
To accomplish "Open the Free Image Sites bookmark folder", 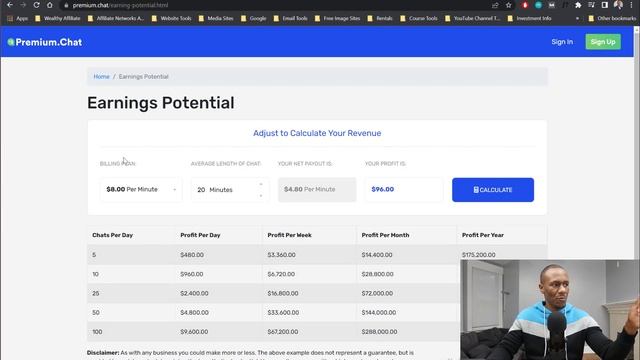I will pos(338,18).
